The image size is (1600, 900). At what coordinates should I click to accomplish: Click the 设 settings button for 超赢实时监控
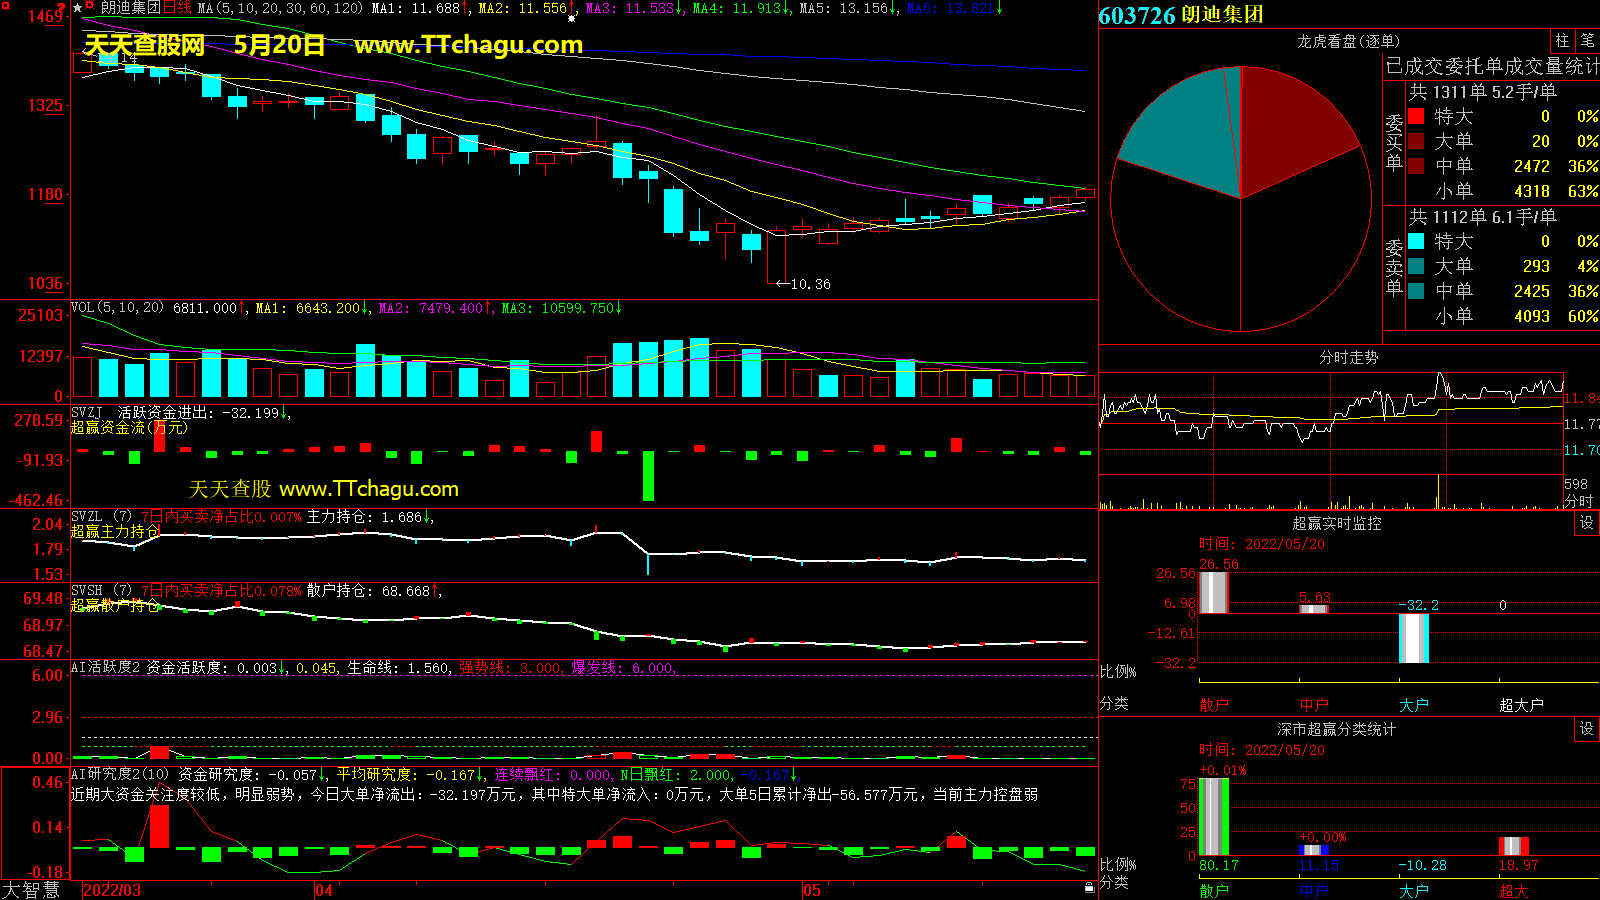(x=1586, y=523)
